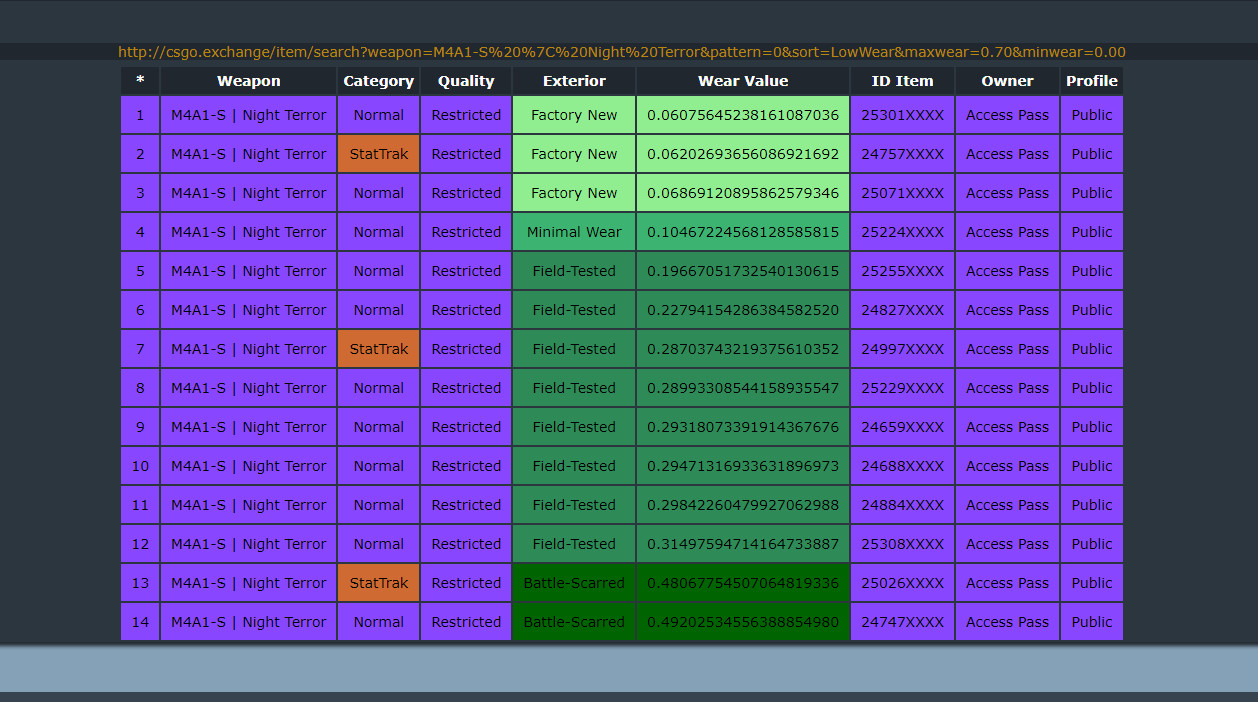
Task: Click Battle-Scarred exterior in row 13
Action: (x=574, y=583)
